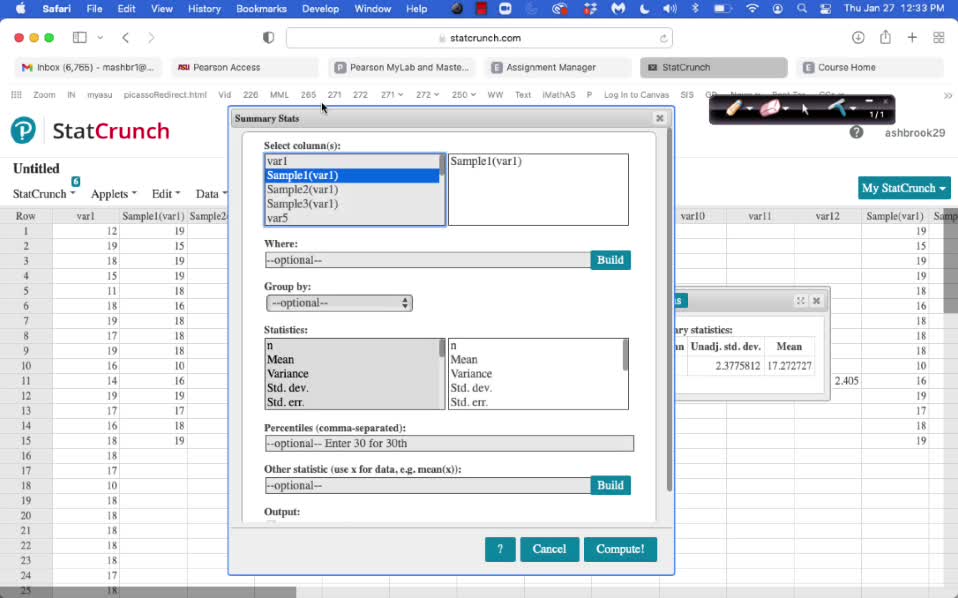The width and height of the screenshot is (958, 598).
Task: Open Control Center in menu bar
Action: (x=825, y=9)
